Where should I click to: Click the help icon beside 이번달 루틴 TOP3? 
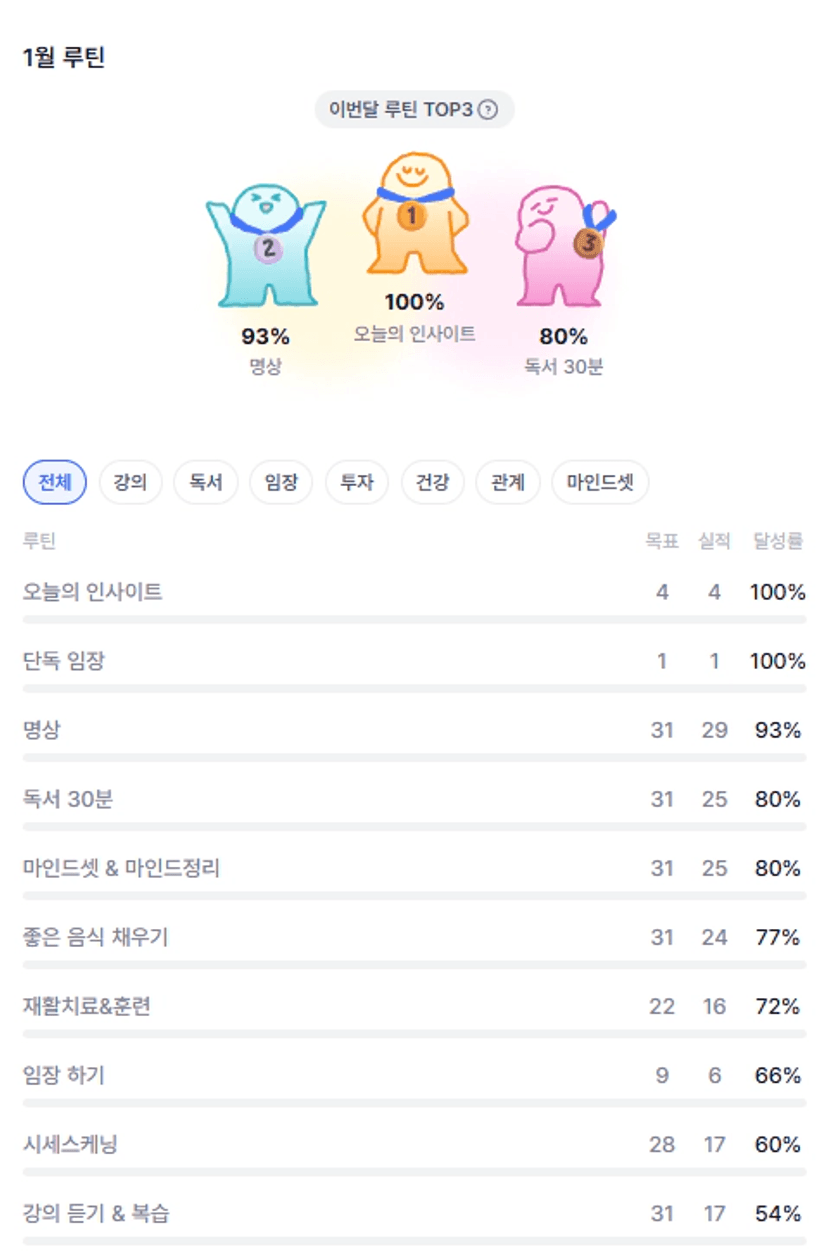pyautogui.click(x=488, y=110)
